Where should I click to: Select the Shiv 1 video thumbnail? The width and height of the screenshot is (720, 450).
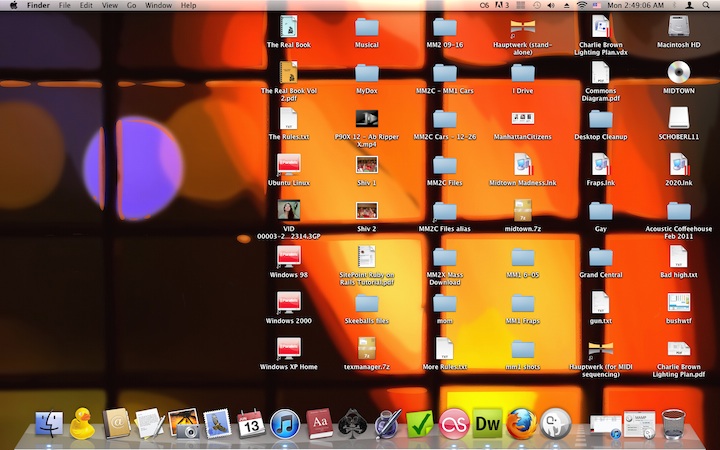366,164
